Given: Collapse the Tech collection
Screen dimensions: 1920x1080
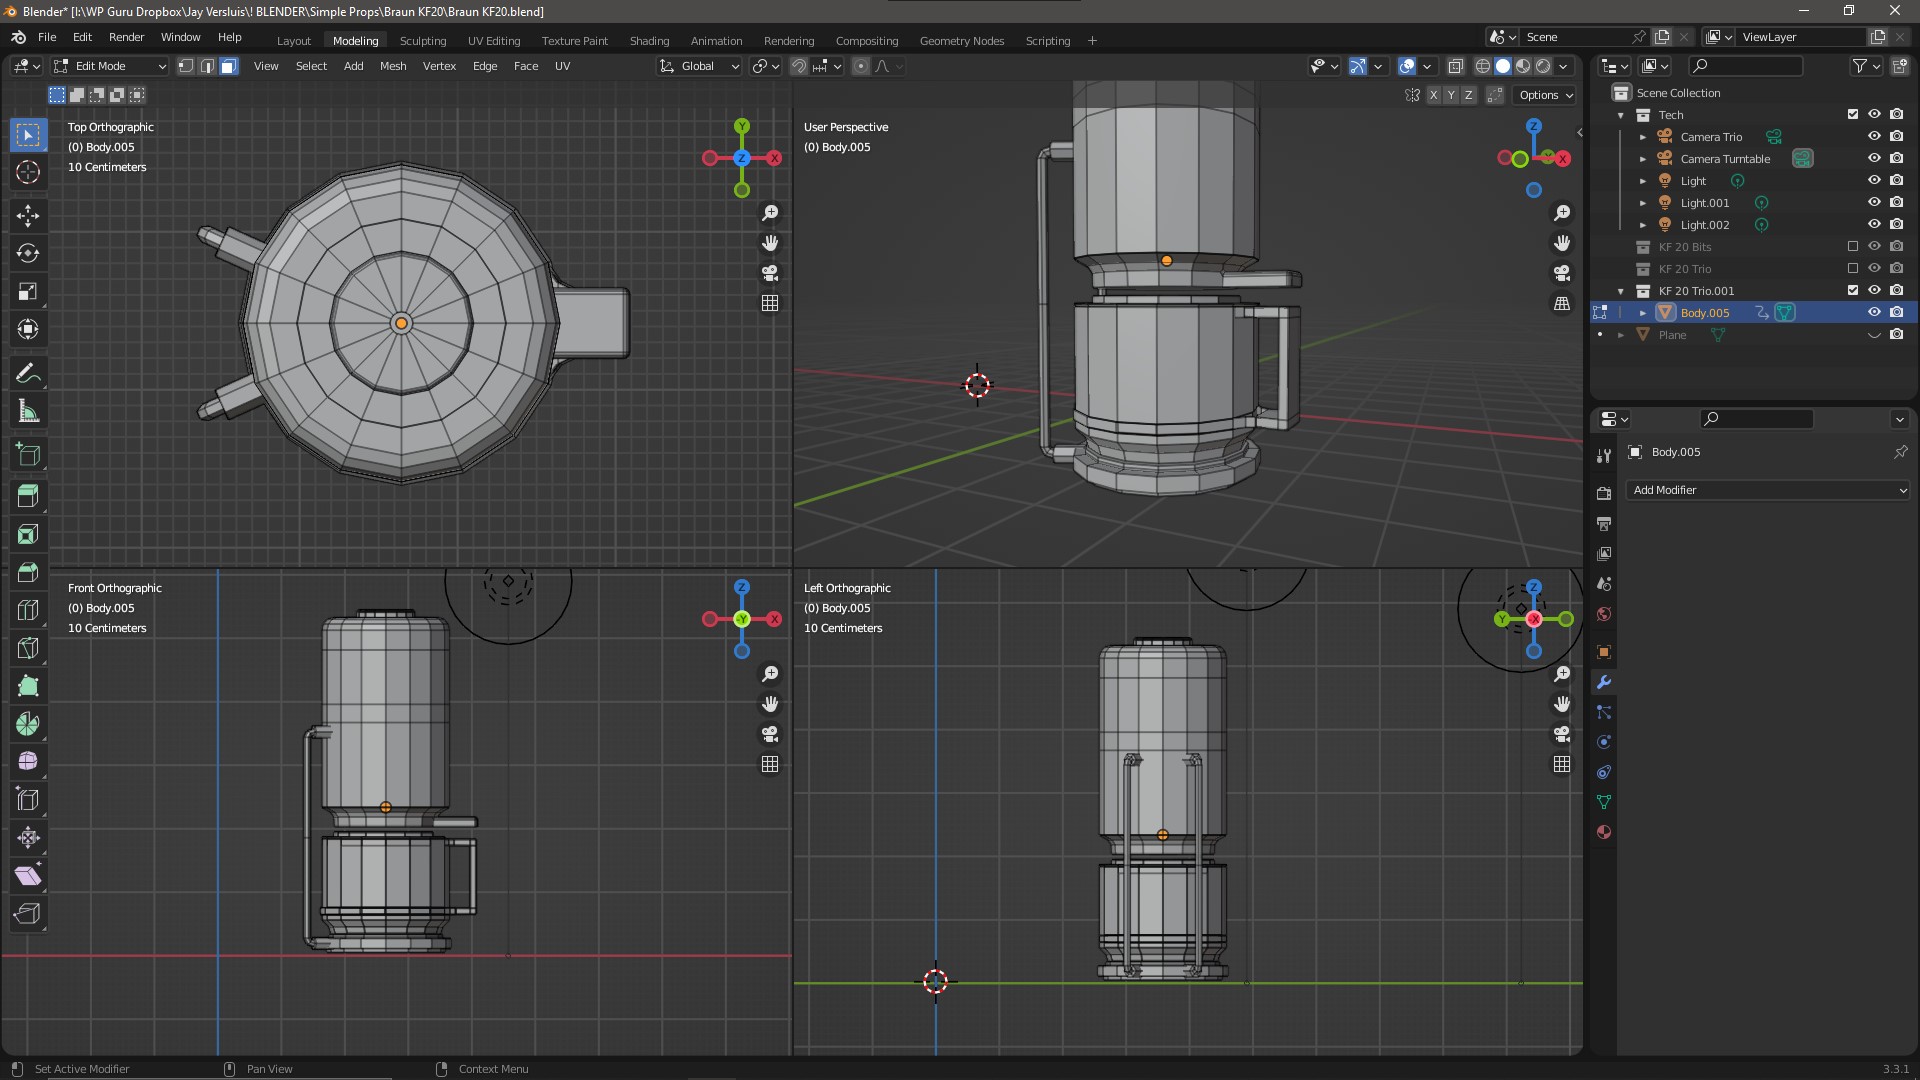Looking at the screenshot, I should pyautogui.click(x=1621, y=114).
